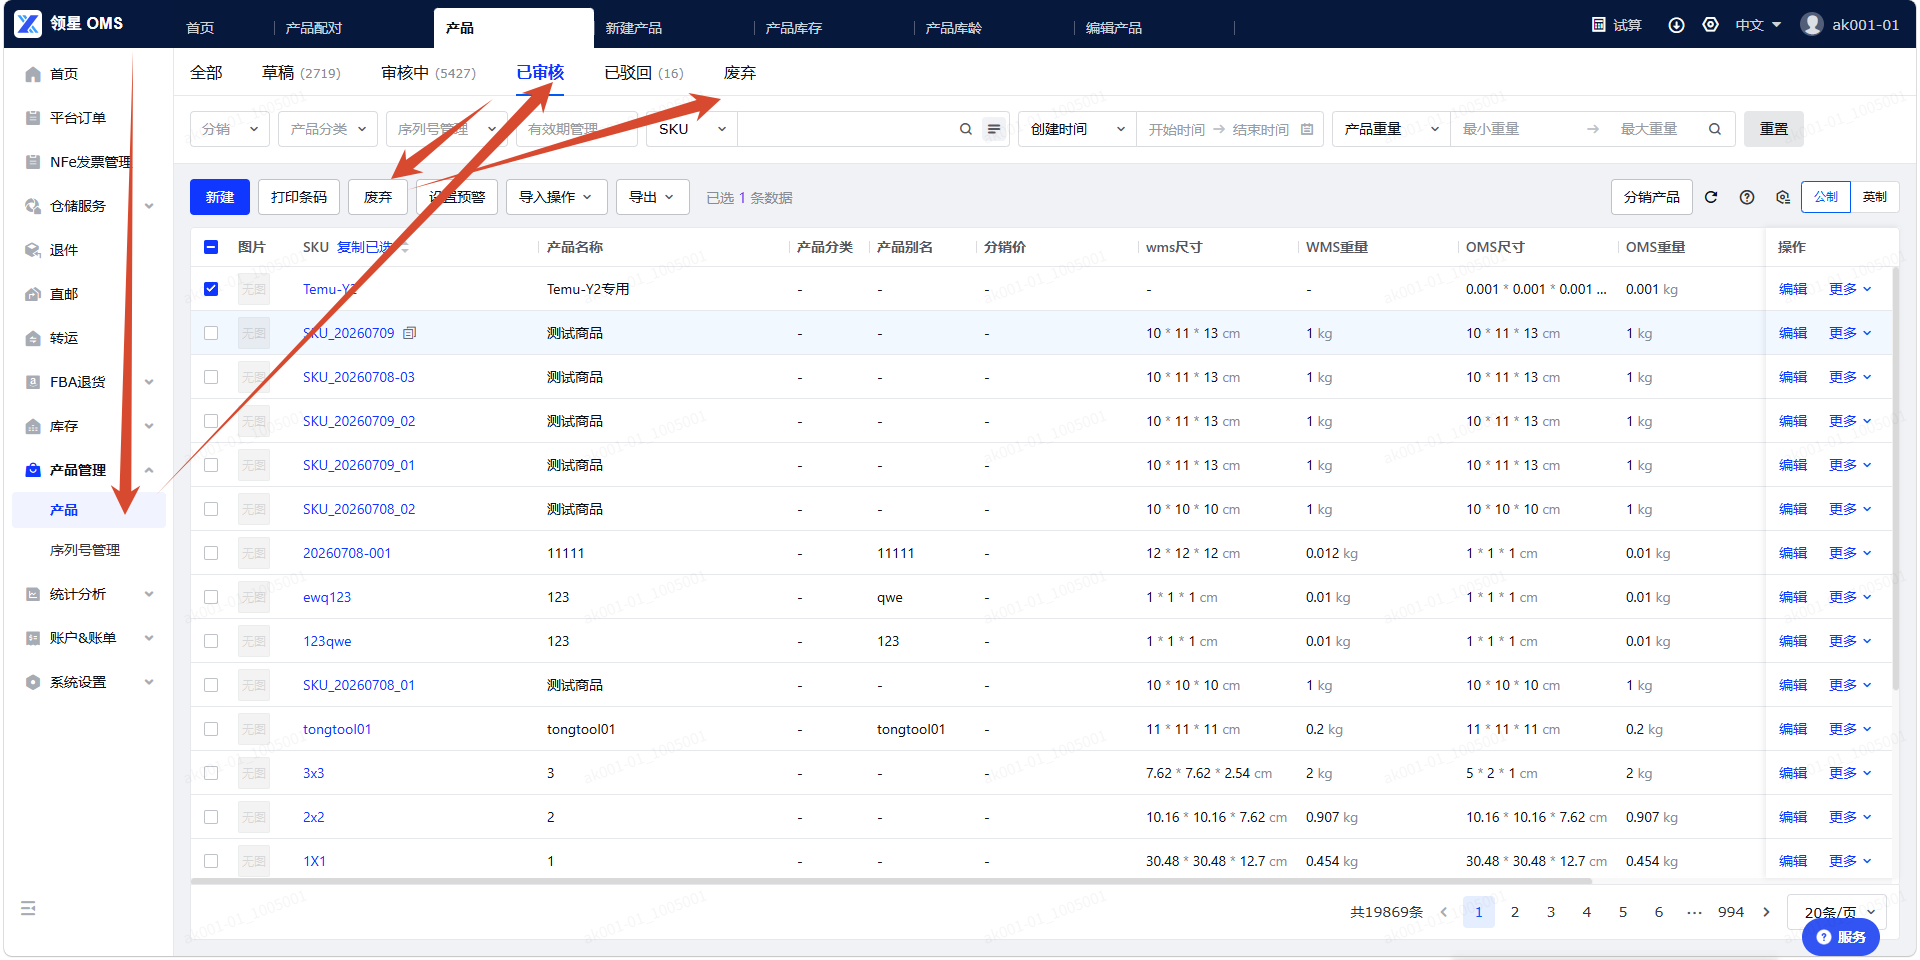Collapse the sidebar with bottom menu icon
The image size is (1920, 960).
tap(28, 908)
